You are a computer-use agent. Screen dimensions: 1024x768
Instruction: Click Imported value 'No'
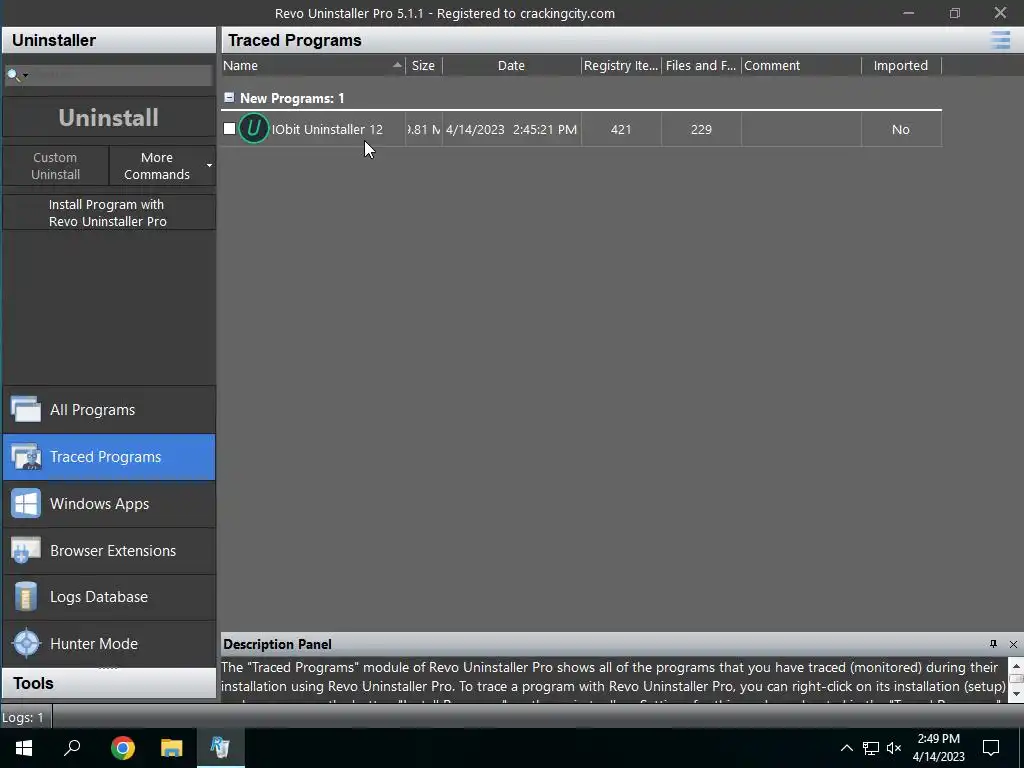coord(901,129)
